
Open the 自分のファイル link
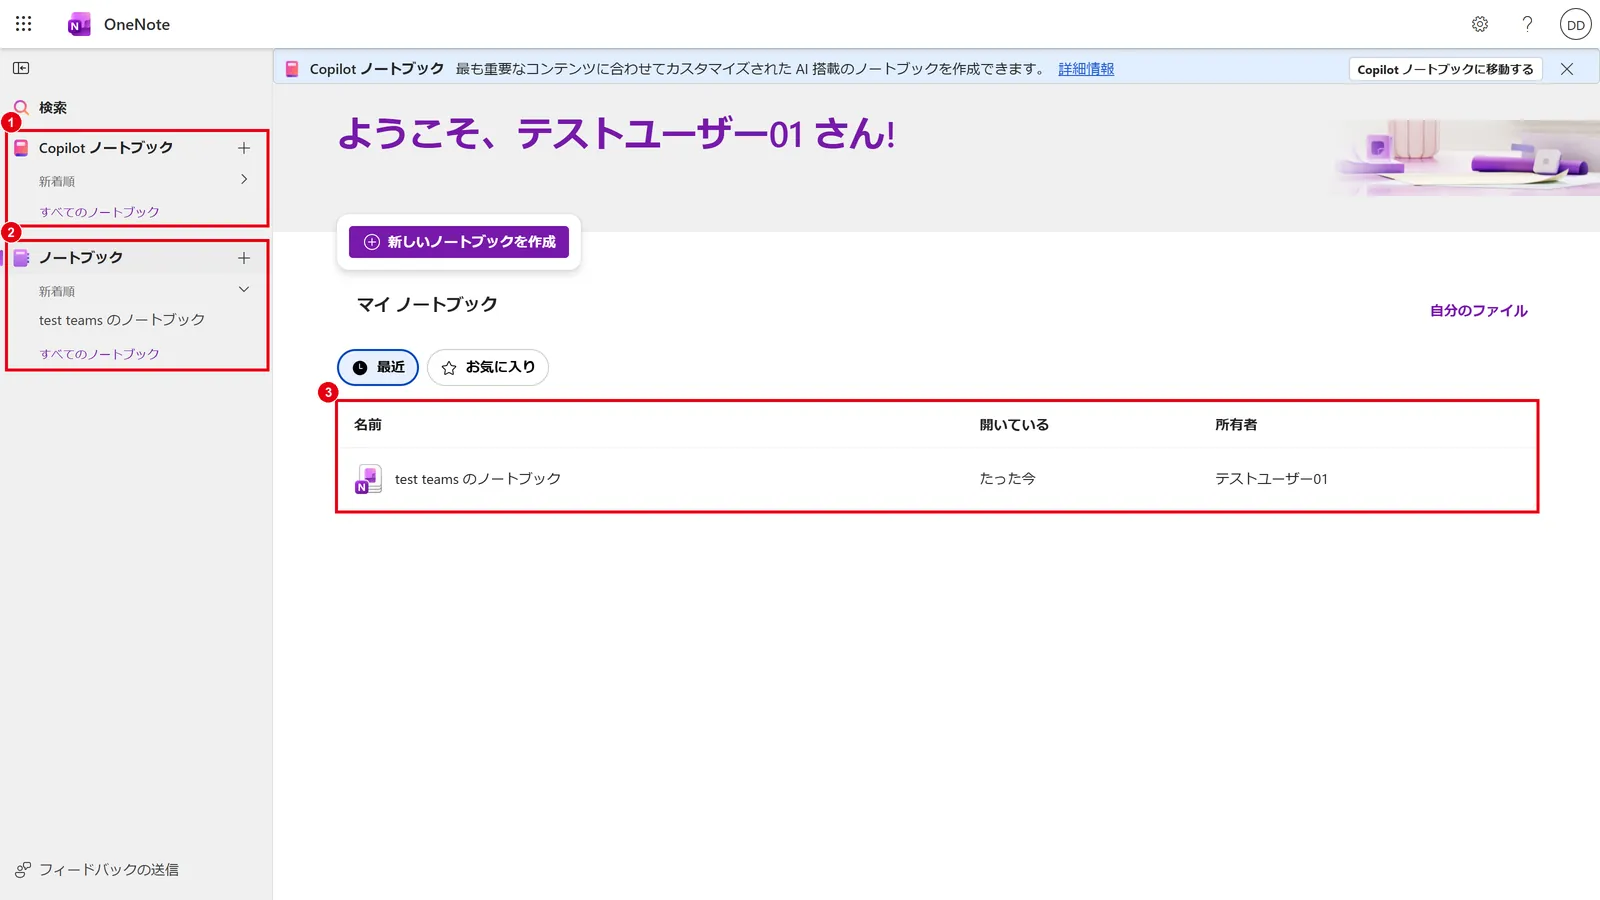pos(1479,311)
